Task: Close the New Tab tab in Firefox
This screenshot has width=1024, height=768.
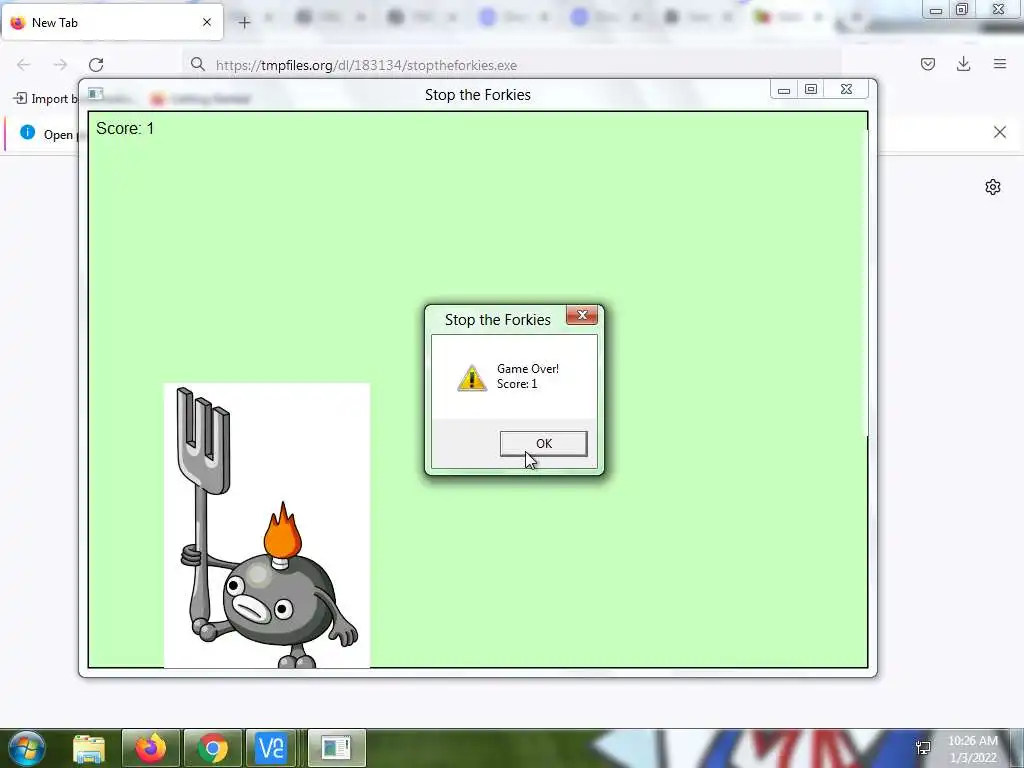Action: point(207,22)
